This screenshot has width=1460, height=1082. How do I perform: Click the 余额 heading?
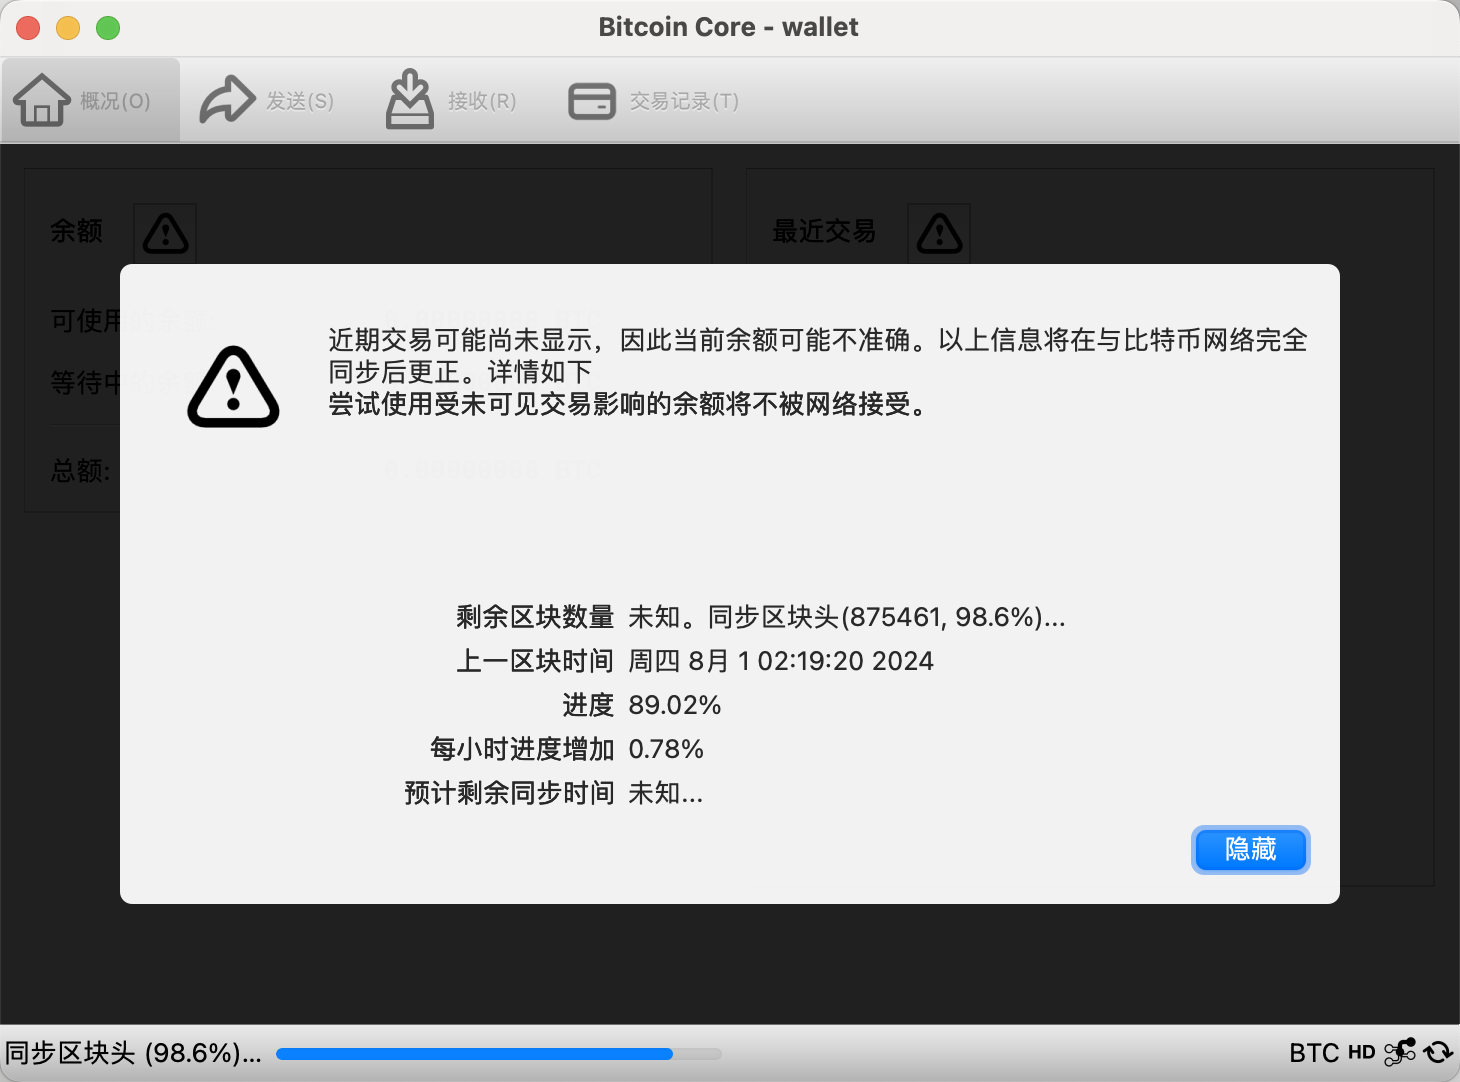click(76, 231)
